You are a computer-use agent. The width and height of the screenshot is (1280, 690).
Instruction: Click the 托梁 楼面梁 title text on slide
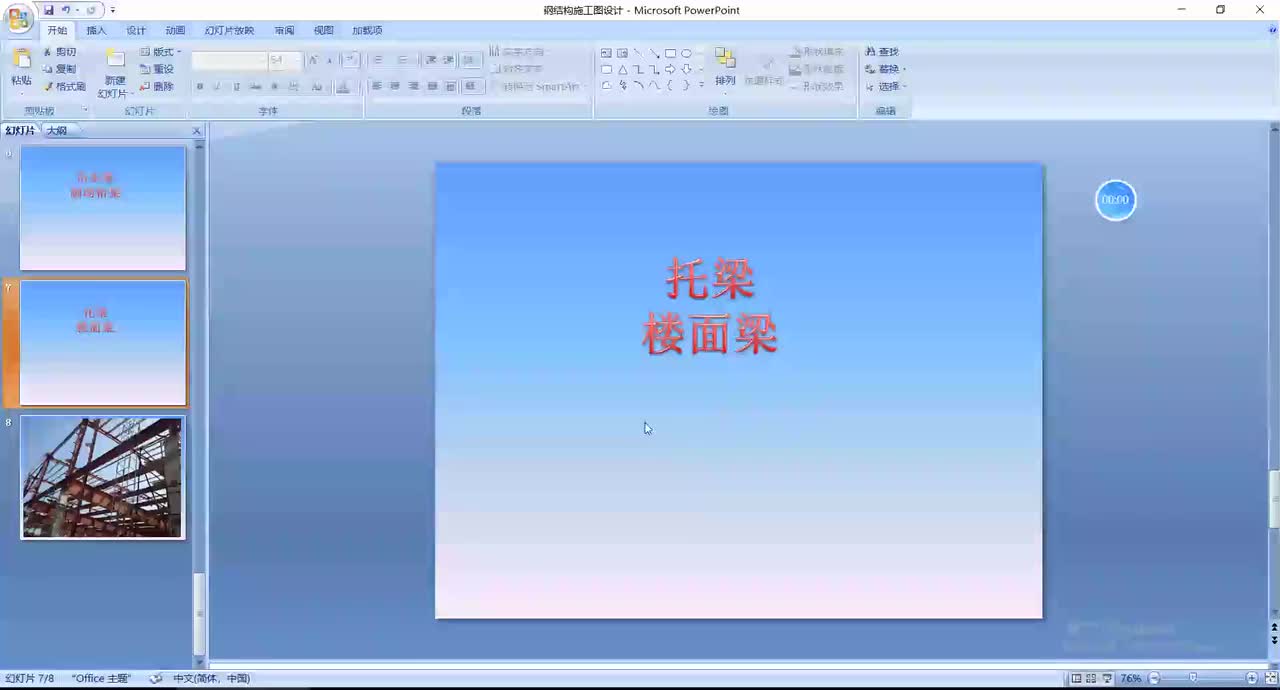tap(710, 306)
